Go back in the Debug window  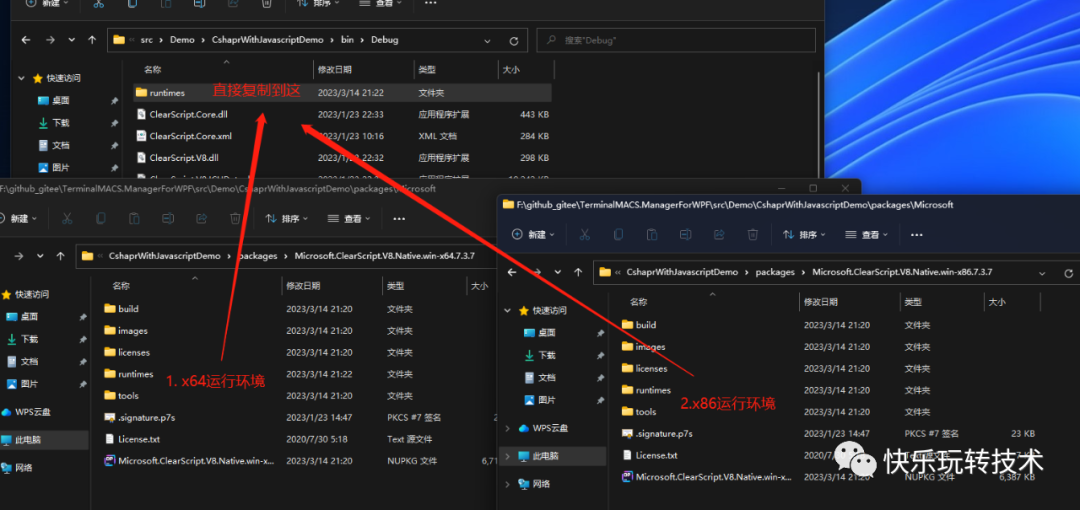tap(26, 40)
